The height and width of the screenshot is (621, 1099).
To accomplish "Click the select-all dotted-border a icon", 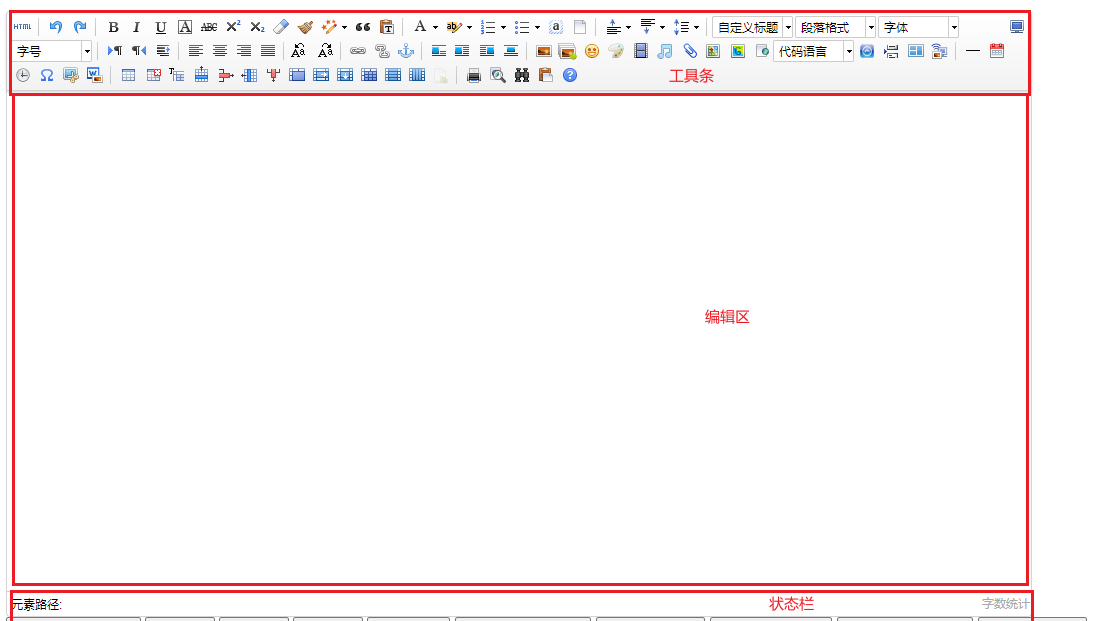I will 555,27.
